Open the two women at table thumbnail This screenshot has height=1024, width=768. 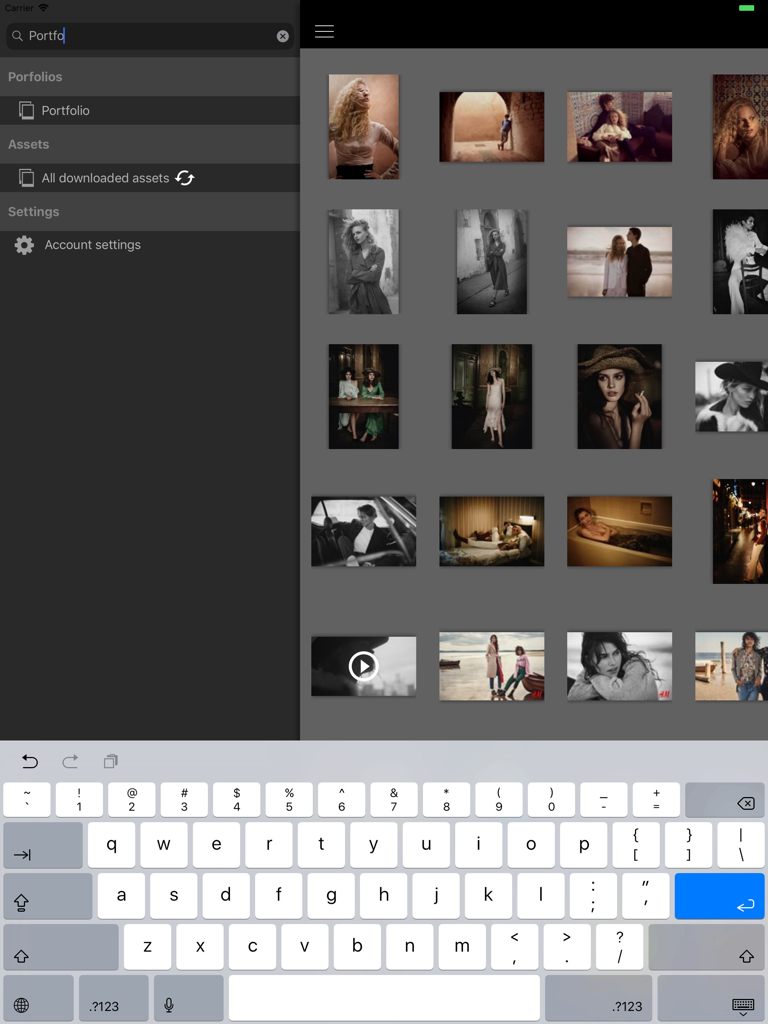[364, 396]
